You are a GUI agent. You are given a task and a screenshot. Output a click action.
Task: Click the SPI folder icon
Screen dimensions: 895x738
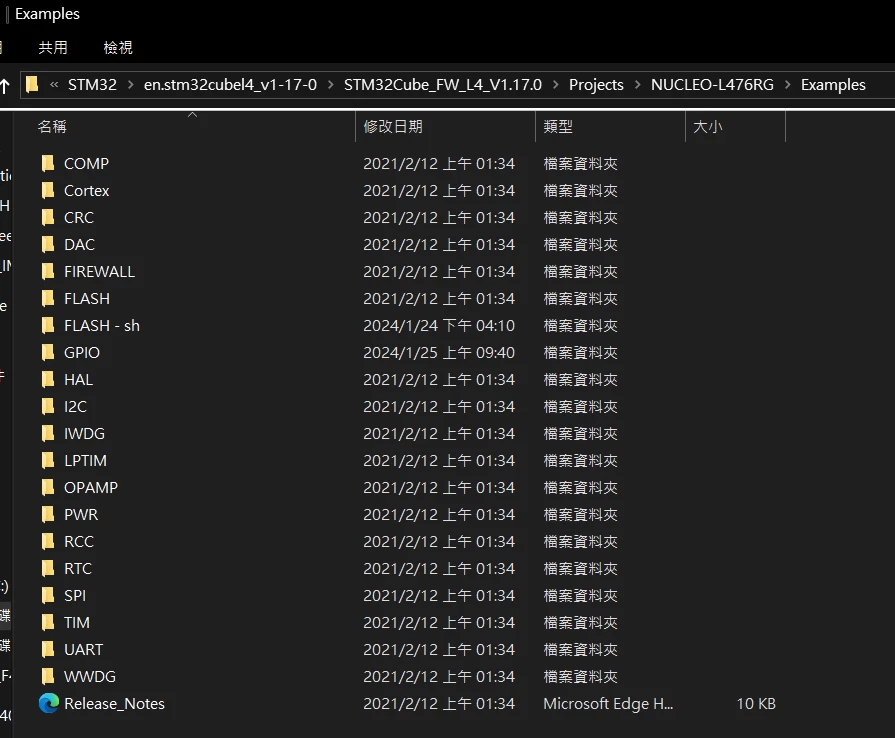pos(48,596)
